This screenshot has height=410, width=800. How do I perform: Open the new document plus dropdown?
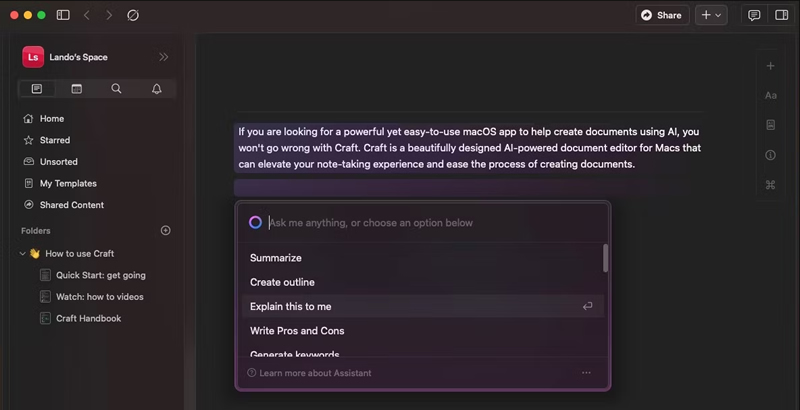pyautogui.click(x=711, y=15)
